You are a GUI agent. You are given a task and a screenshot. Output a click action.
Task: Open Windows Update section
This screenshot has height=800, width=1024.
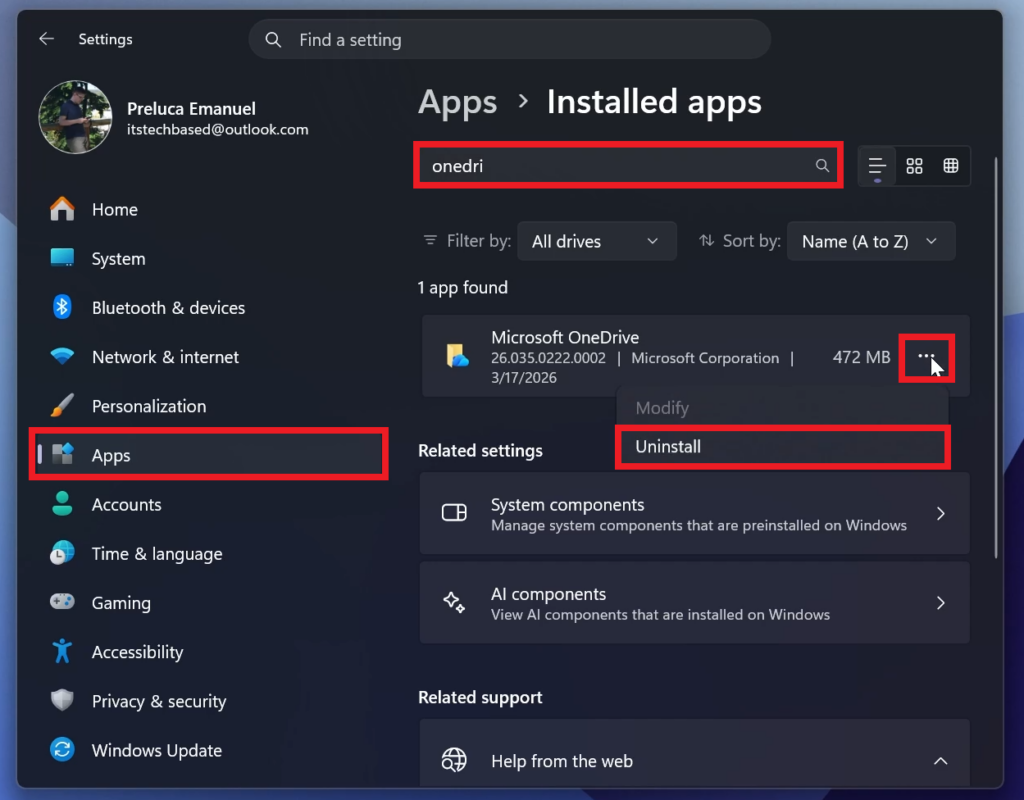pyautogui.click(x=156, y=751)
